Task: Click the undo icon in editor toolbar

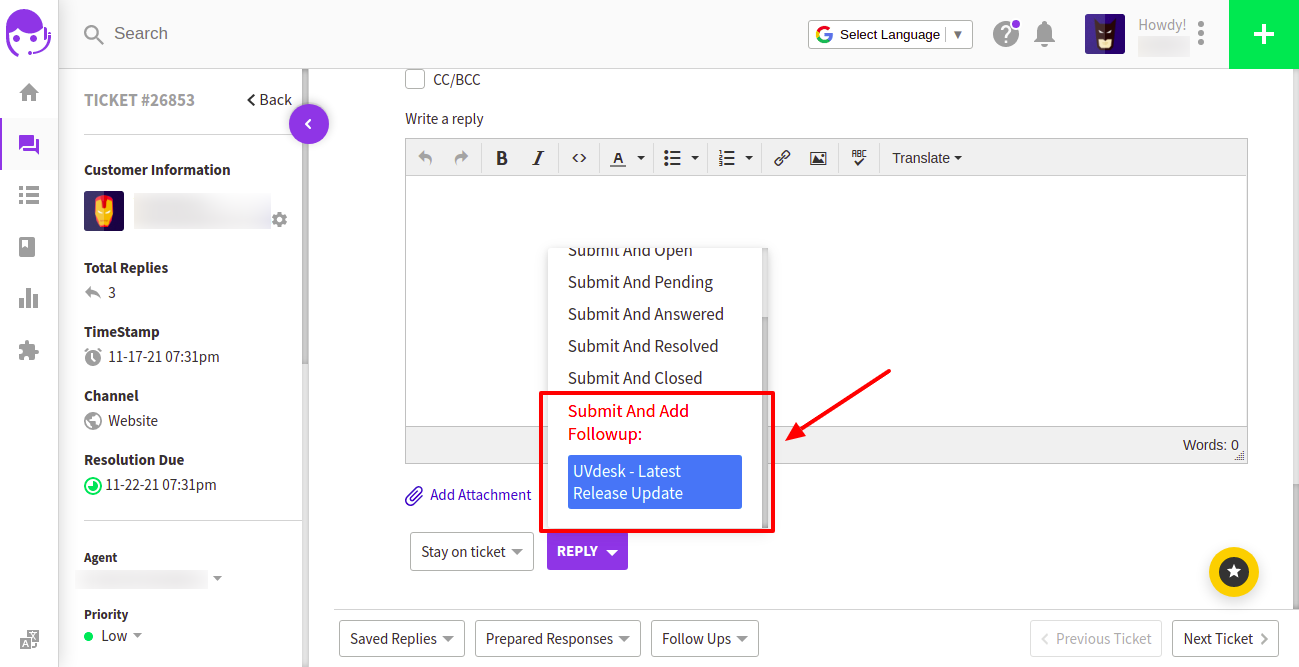Action: (426, 158)
